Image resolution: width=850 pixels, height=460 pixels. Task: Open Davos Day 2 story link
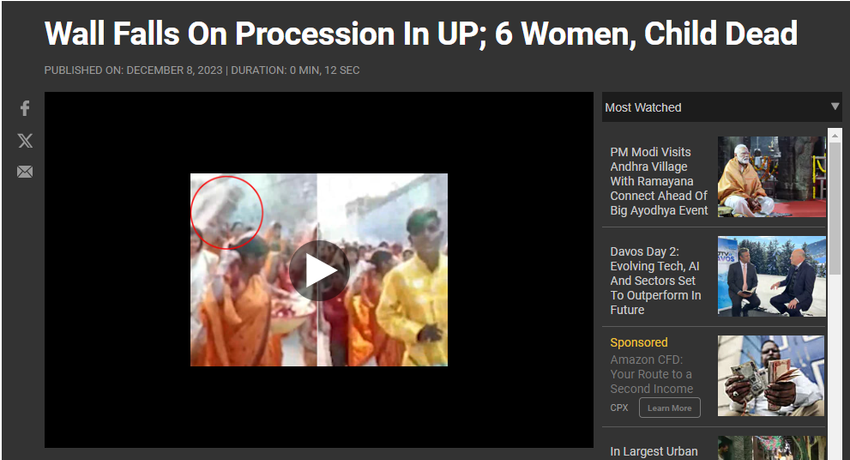655,281
